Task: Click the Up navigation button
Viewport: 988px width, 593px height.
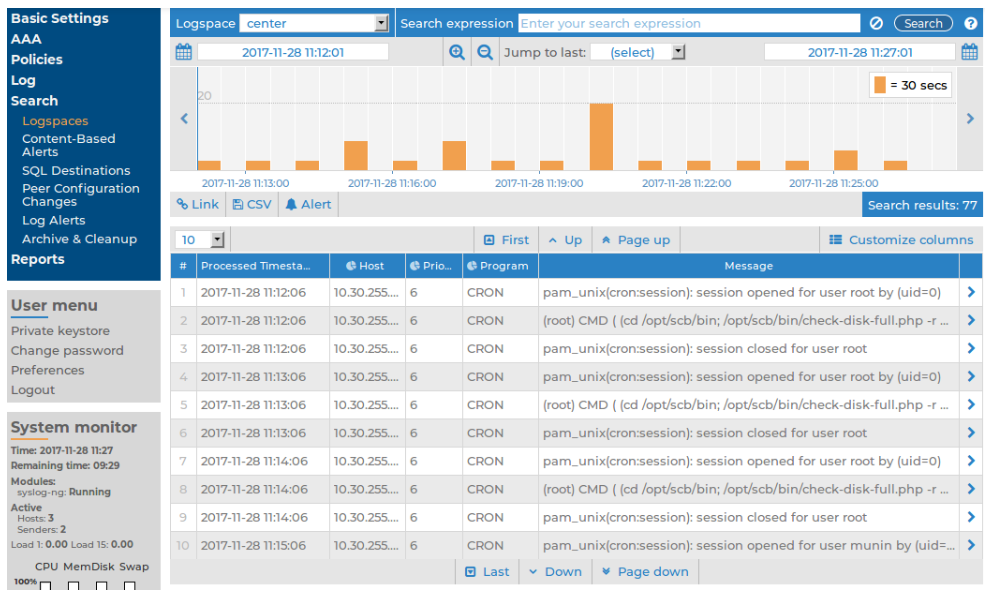Action: (565, 239)
